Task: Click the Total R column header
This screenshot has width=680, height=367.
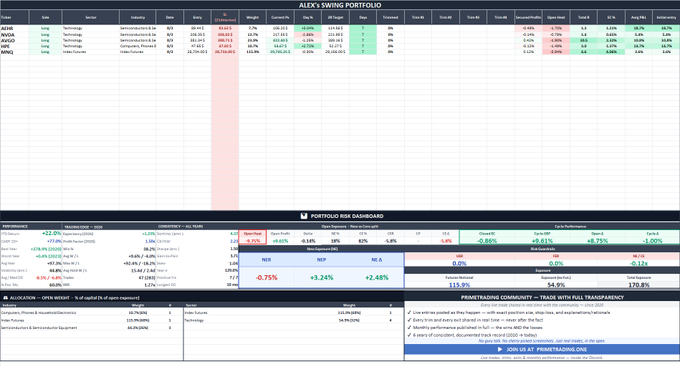Action: point(584,17)
